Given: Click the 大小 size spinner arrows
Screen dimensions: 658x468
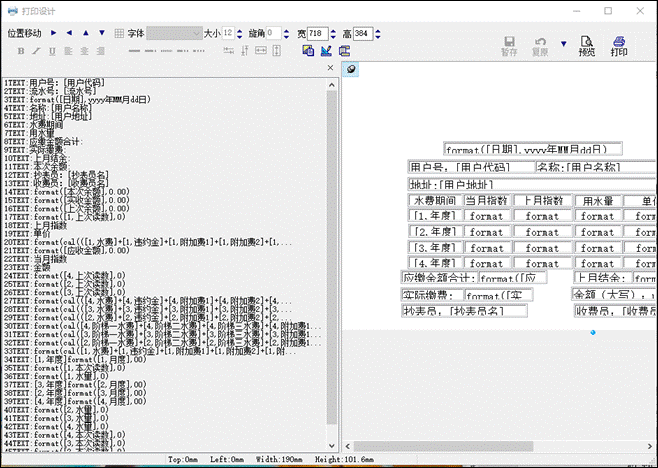Looking at the screenshot, I should click(x=240, y=34).
